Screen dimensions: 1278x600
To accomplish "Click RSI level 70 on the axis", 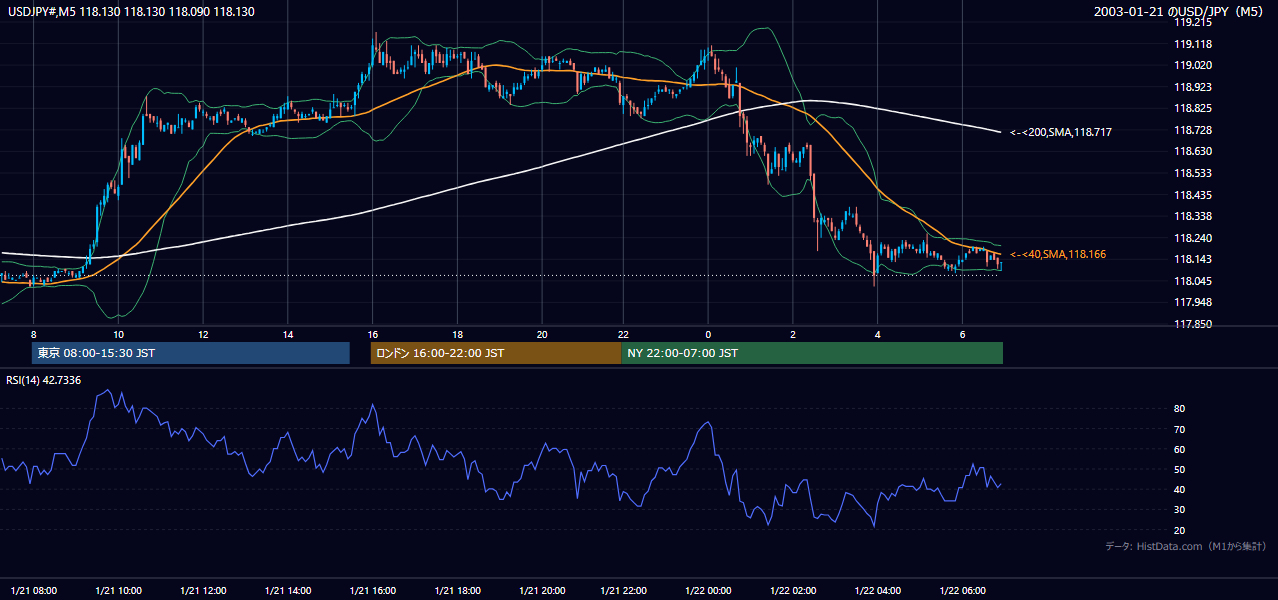I will [x=1180, y=429].
